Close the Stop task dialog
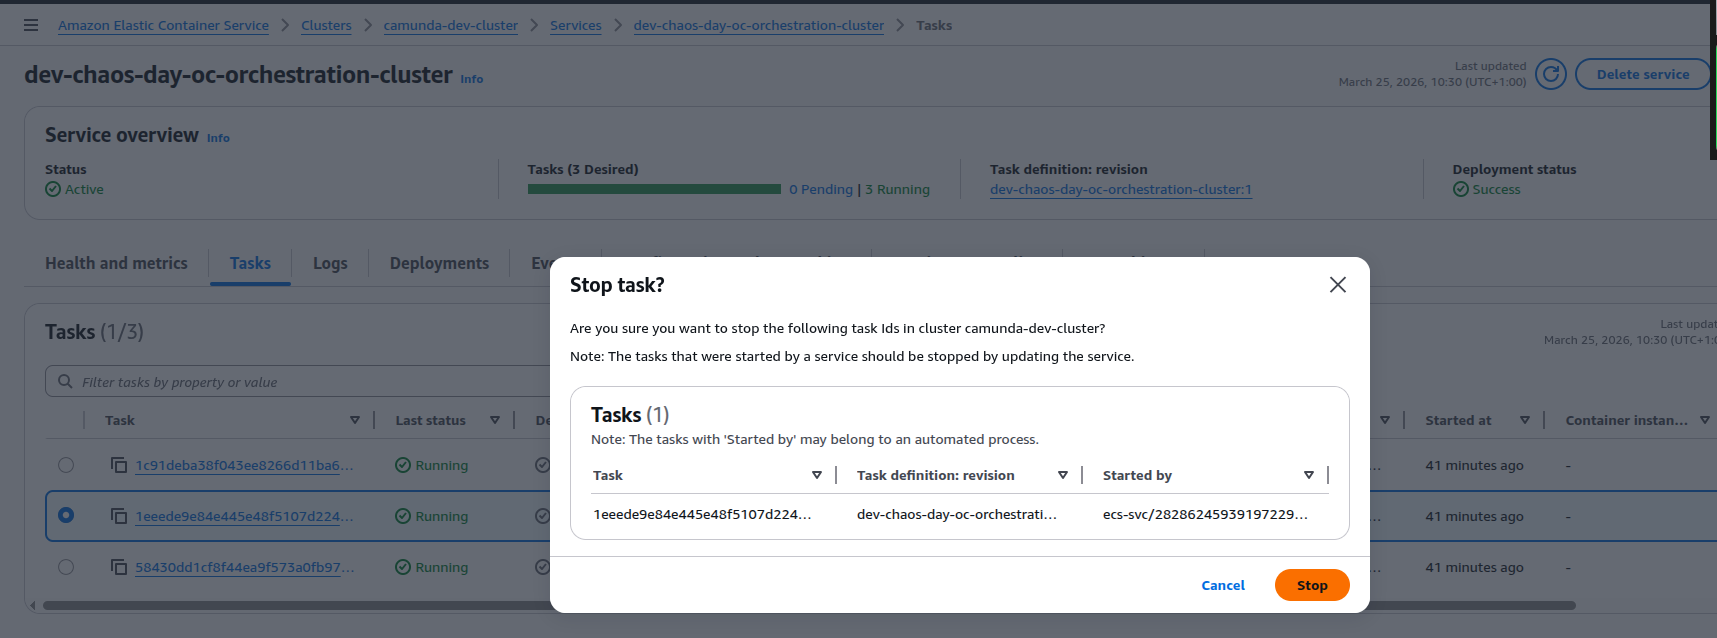The height and width of the screenshot is (638, 1717). coord(1337,285)
